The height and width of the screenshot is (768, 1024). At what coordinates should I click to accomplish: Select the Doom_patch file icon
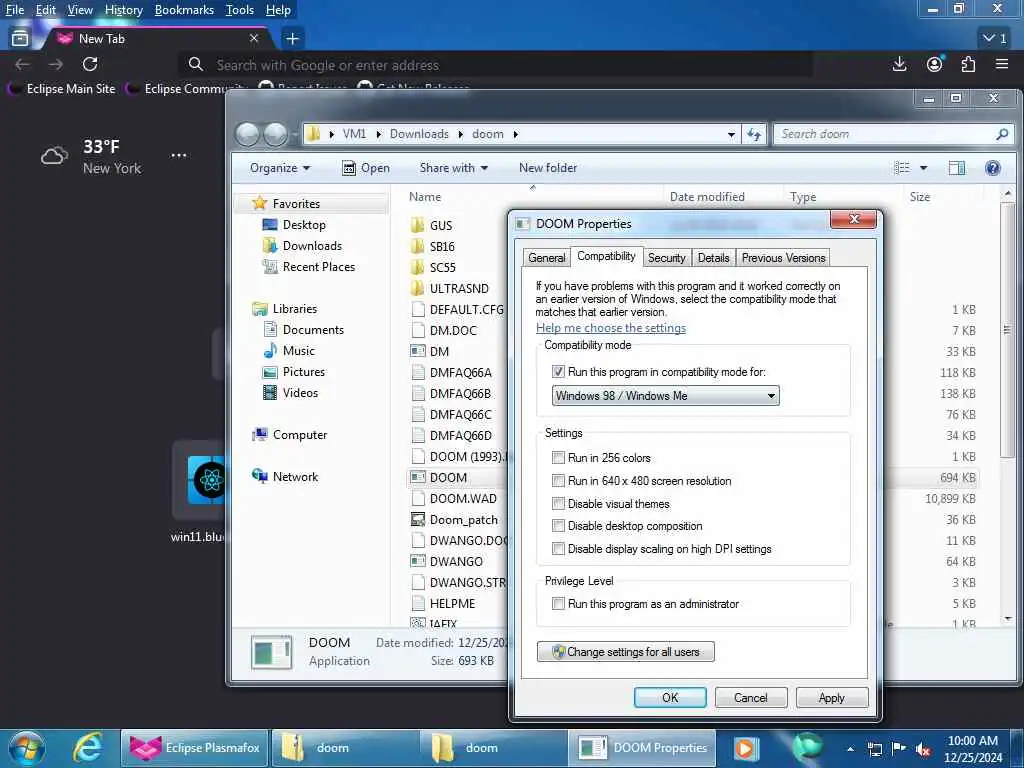pos(418,520)
